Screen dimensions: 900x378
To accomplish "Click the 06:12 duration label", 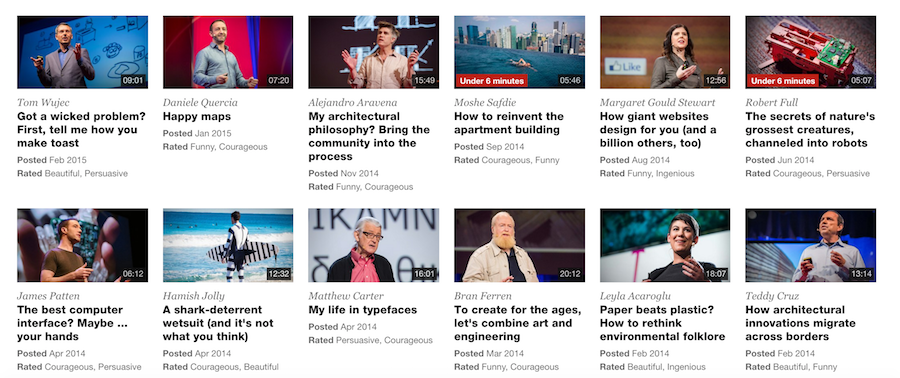I will [133, 274].
